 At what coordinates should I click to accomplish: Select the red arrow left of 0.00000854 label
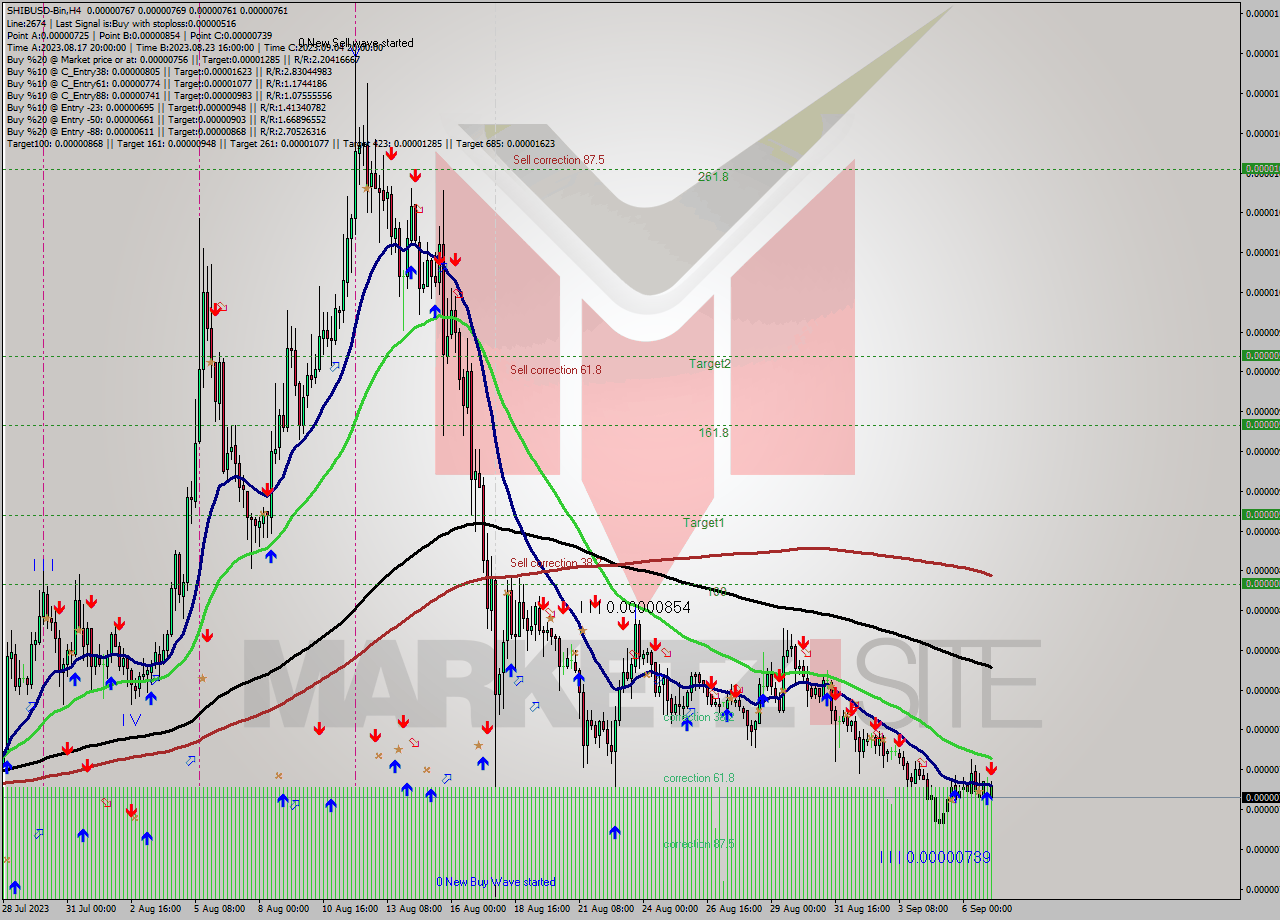click(595, 602)
